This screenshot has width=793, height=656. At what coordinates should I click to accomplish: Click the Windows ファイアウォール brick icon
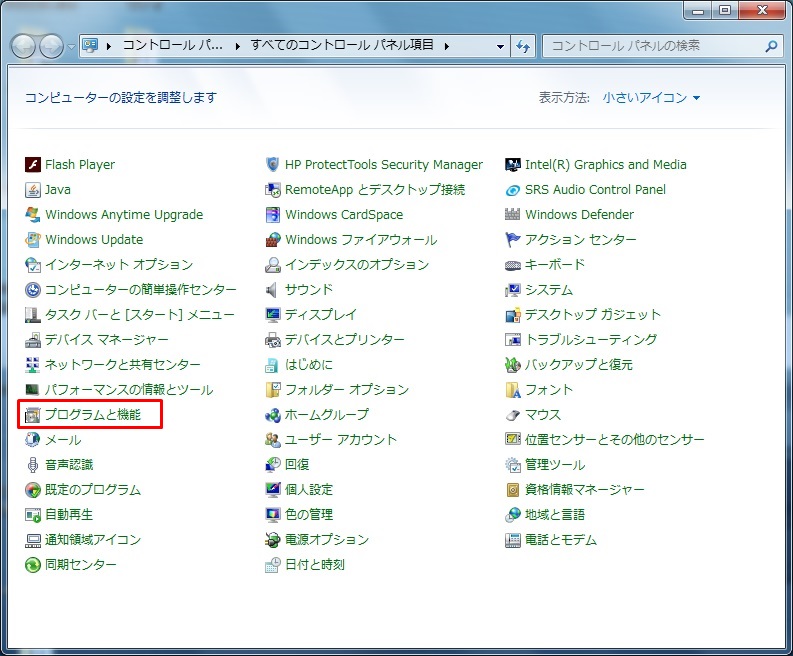pyautogui.click(x=273, y=239)
